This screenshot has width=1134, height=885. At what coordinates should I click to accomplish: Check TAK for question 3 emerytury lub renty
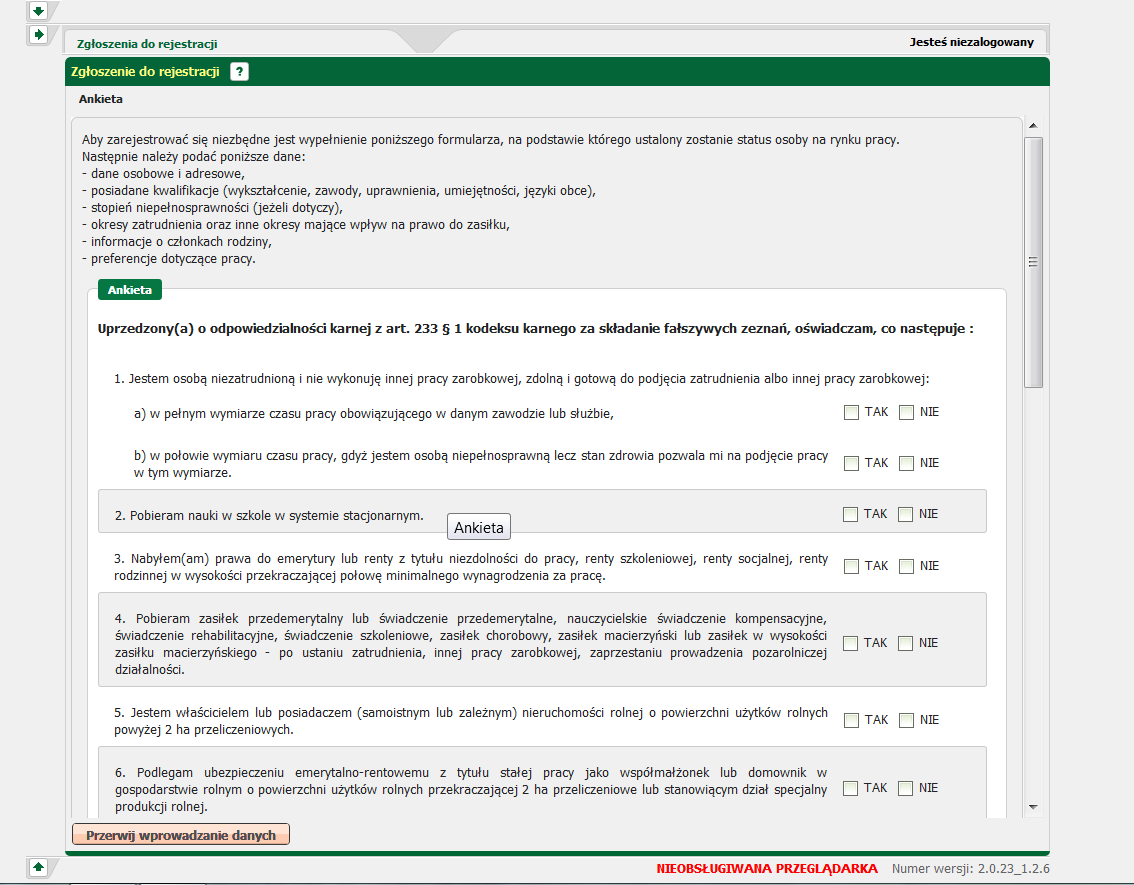[851, 566]
